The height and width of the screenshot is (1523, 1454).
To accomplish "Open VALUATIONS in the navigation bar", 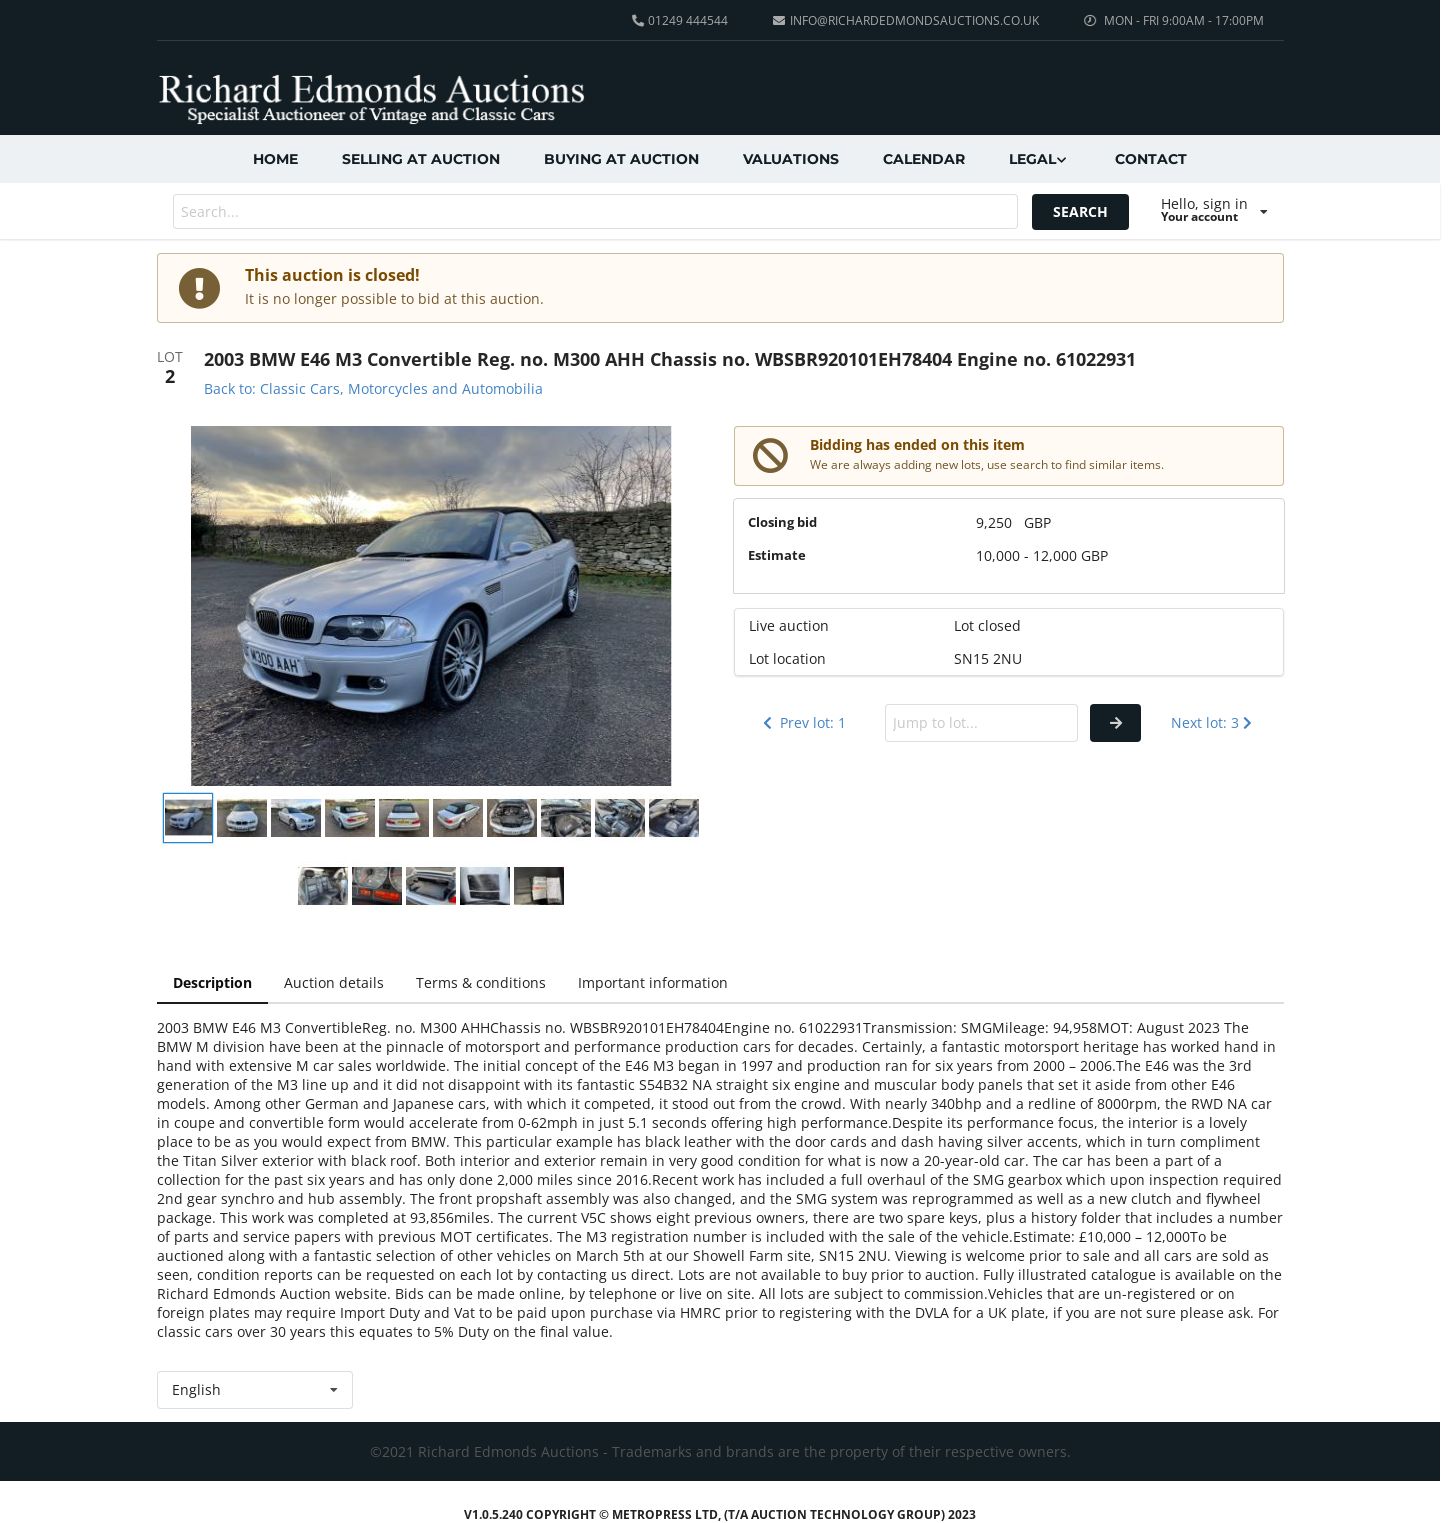I will (791, 159).
